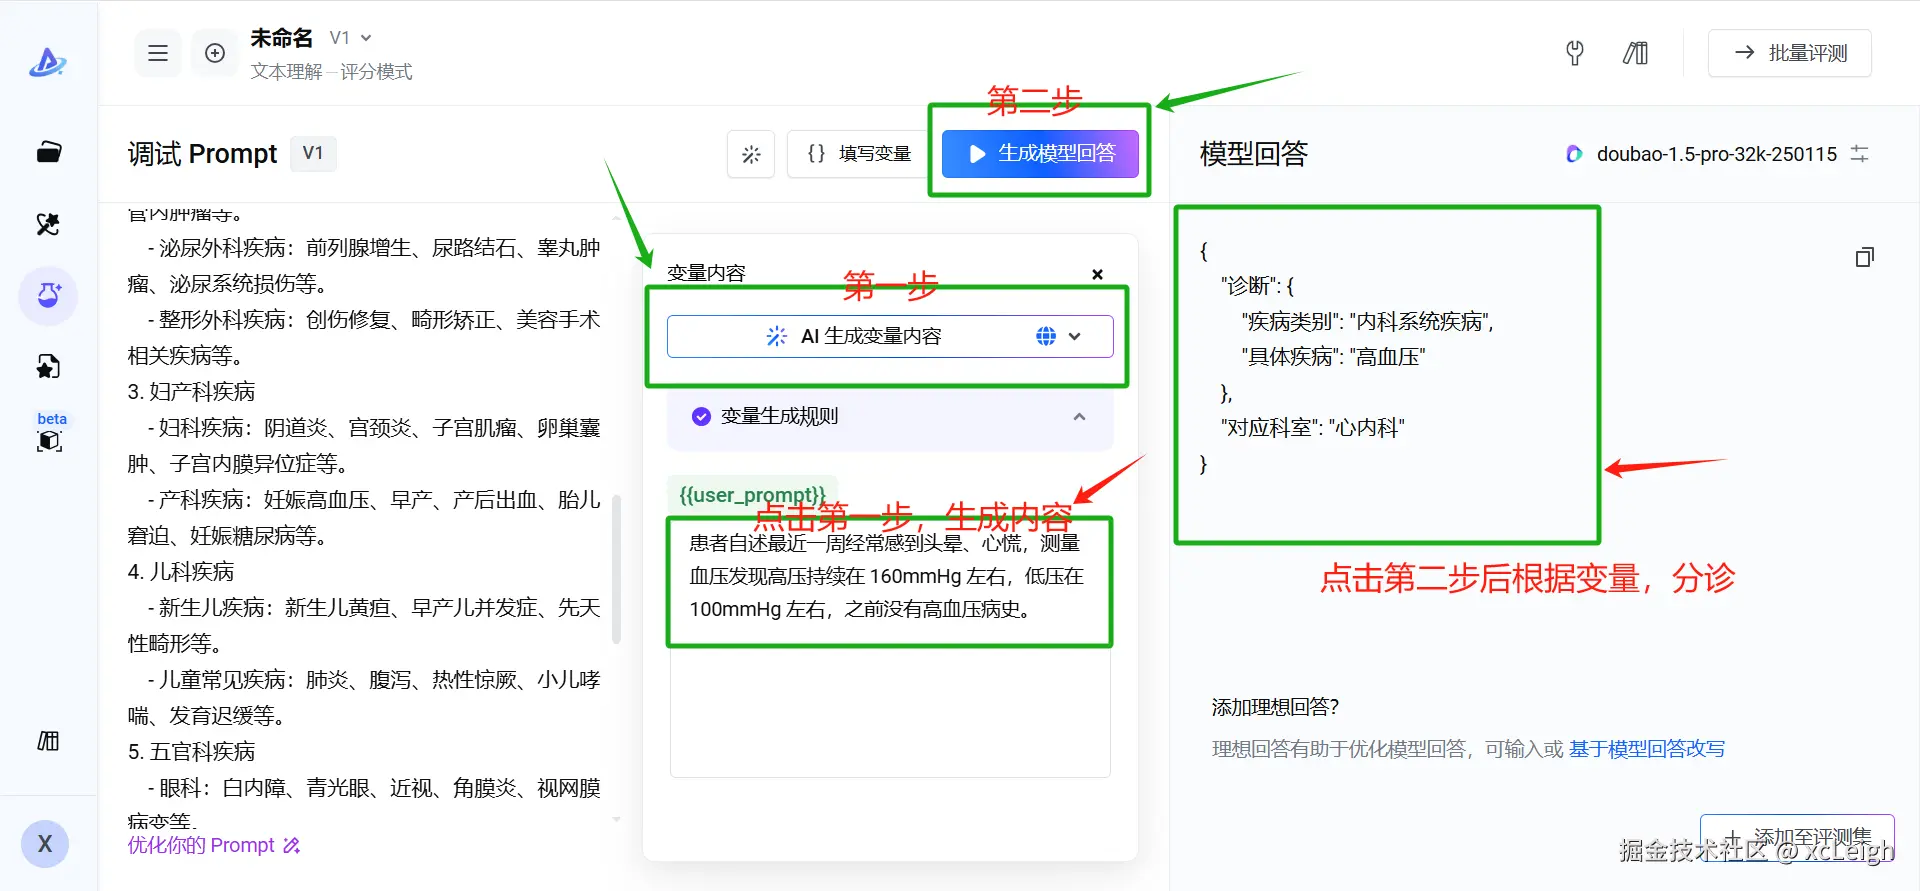Open the starred document icon in sidebar
Image resolution: width=1920 pixels, height=891 pixels.
48,367
